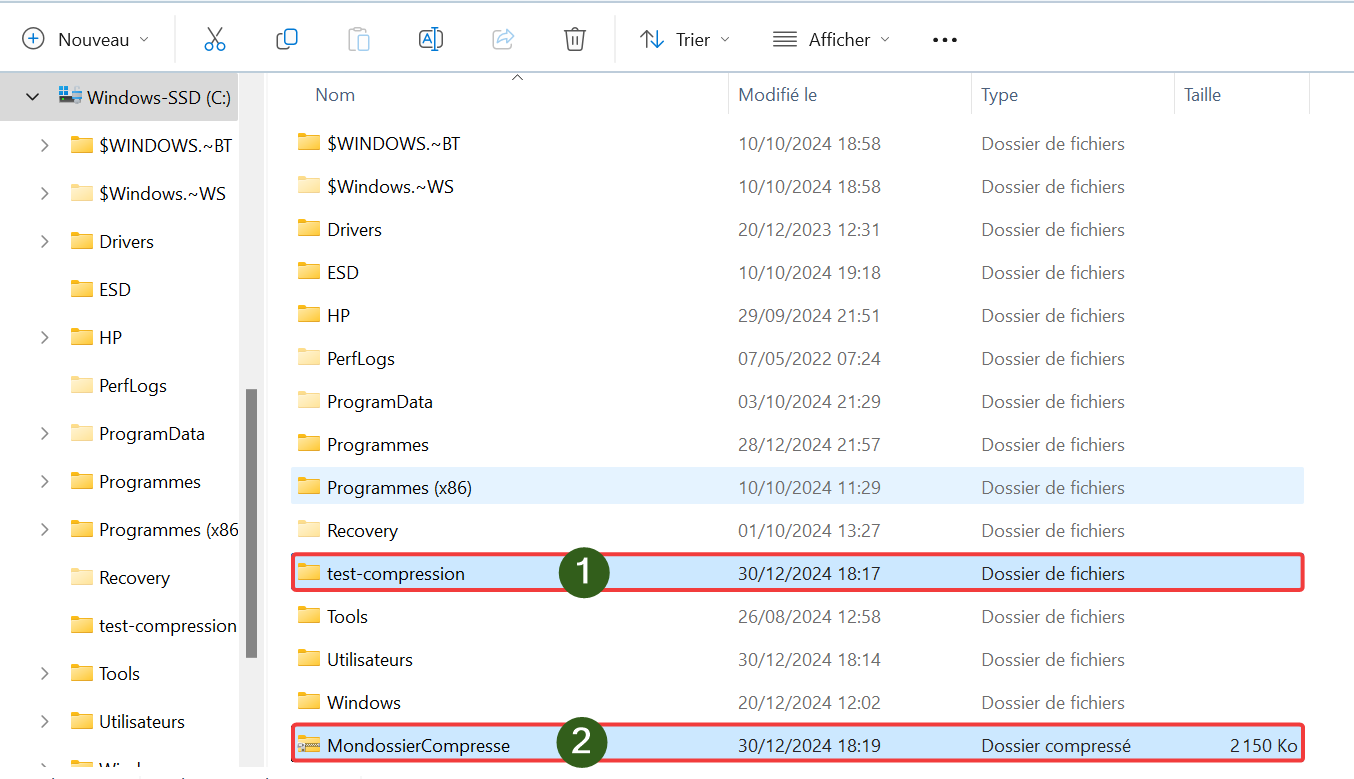Click the Cut scissors icon
Screen dimensions: 1354x779
tap(215, 40)
